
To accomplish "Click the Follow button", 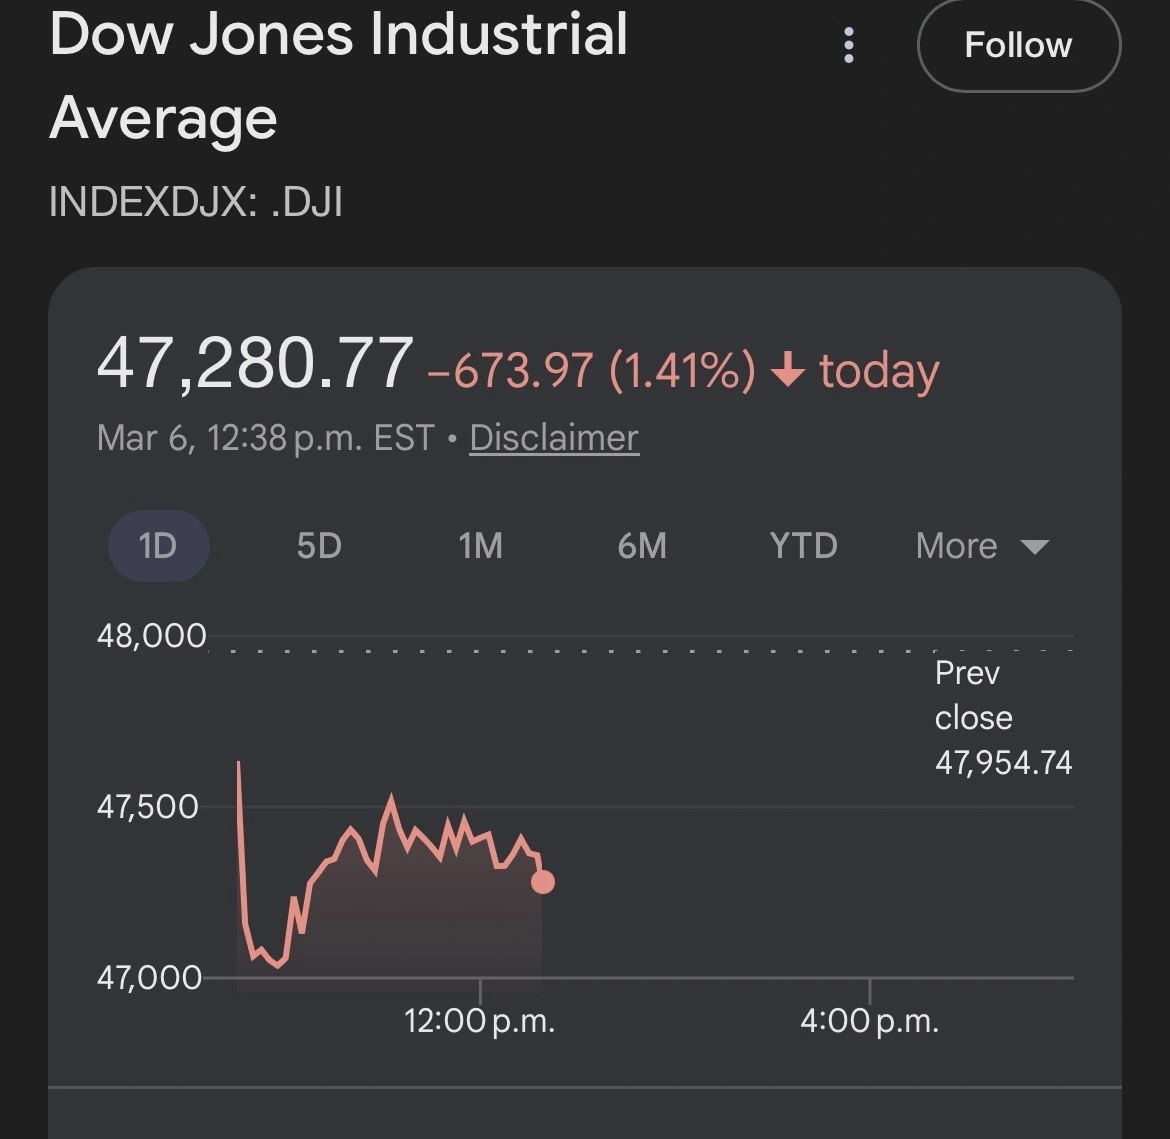I will coord(1018,45).
